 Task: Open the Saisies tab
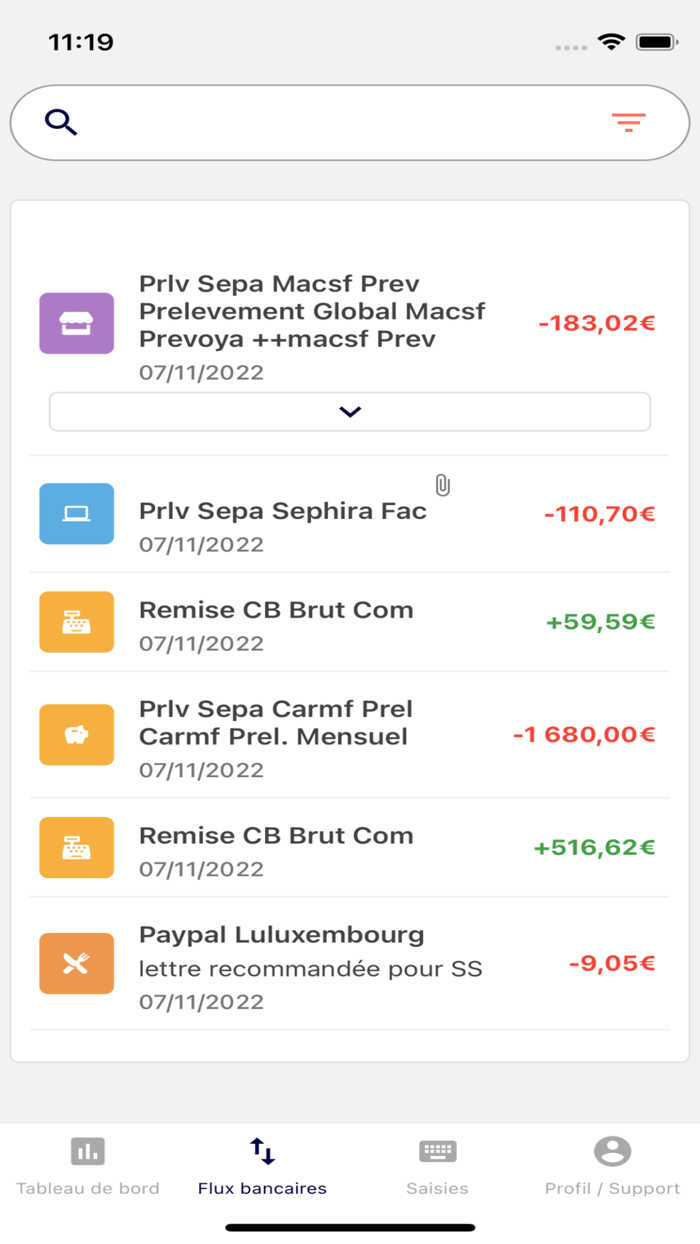(x=437, y=1166)
